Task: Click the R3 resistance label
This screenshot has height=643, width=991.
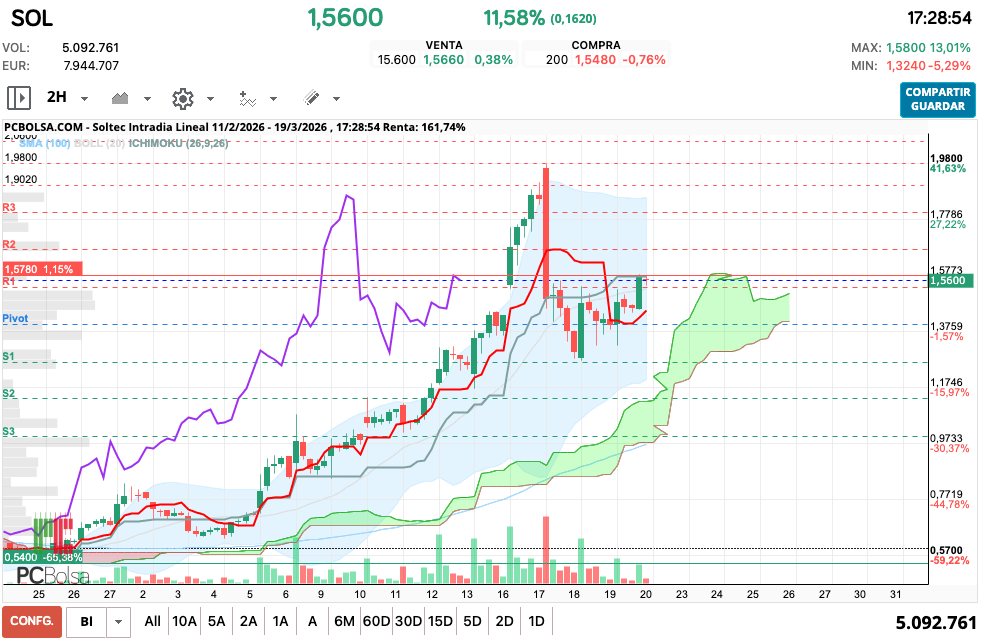Action: [x=9, y=207]
